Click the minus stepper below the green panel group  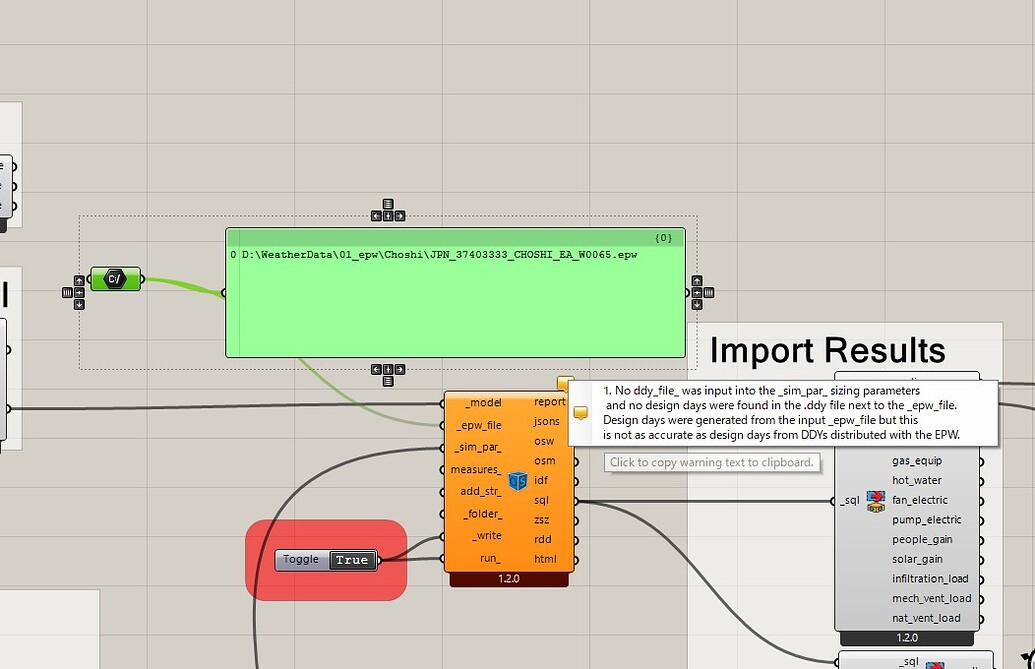(387, 369)
